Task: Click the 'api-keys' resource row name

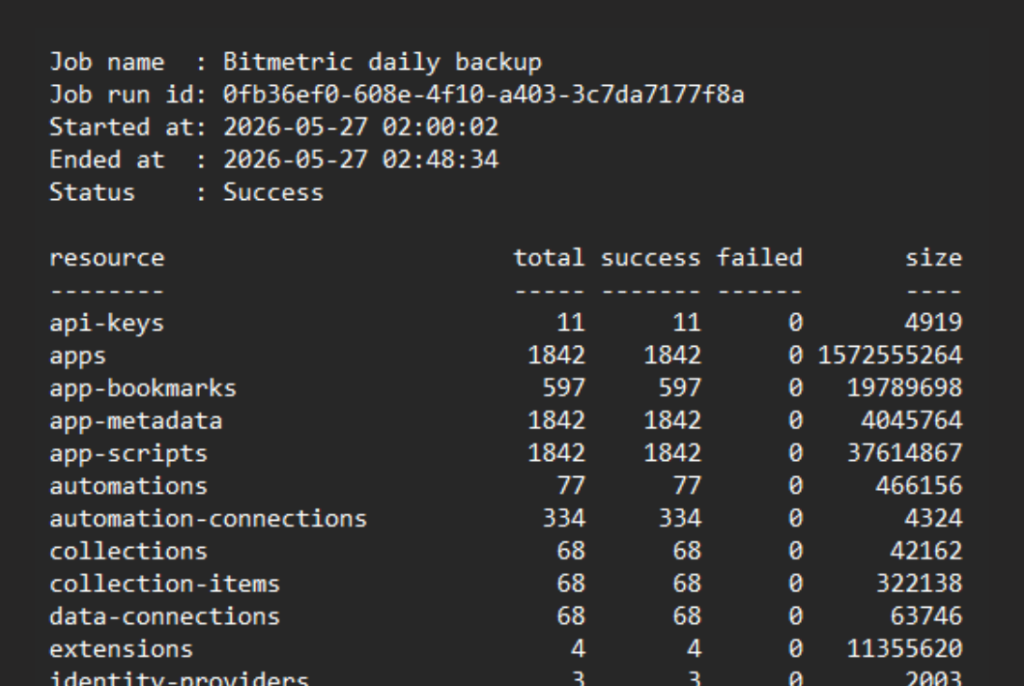Action: pyautogui.click(x=107, y=323)
